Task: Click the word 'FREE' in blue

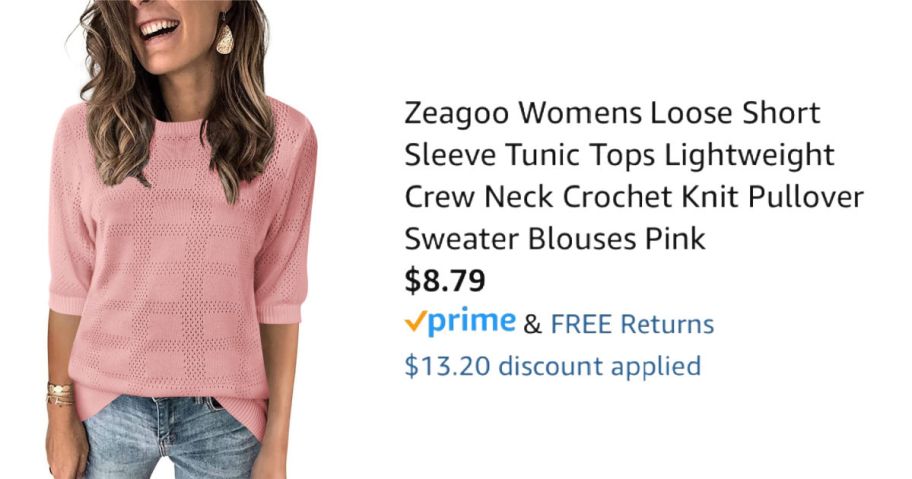Action: [582, 324]
